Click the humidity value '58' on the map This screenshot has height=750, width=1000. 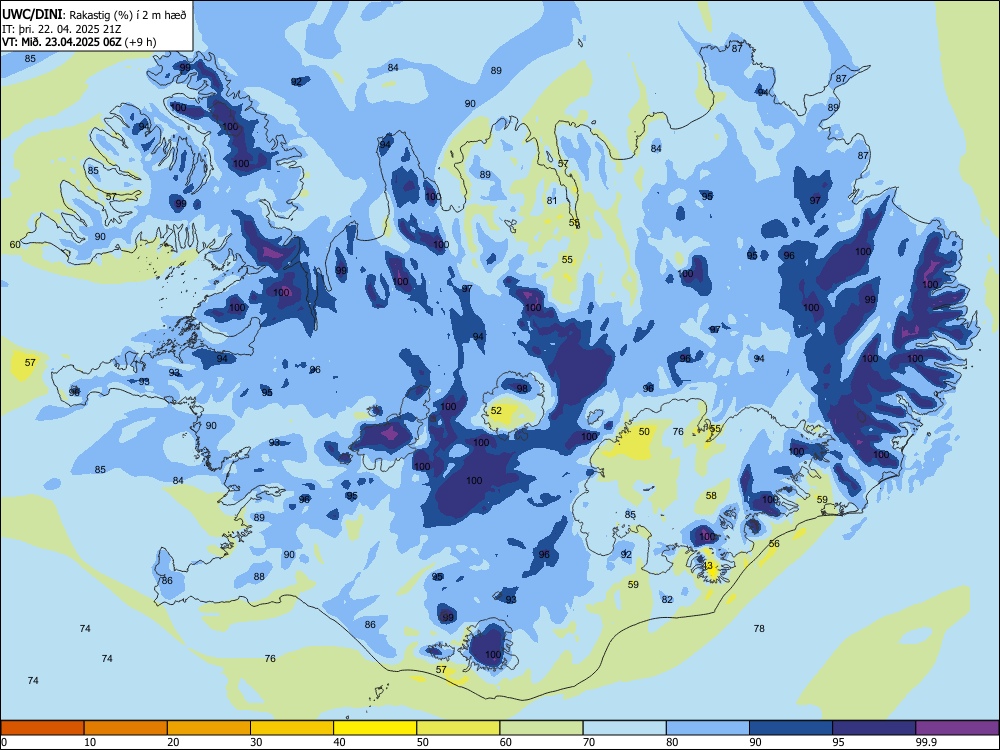click(x=711, y=496)
